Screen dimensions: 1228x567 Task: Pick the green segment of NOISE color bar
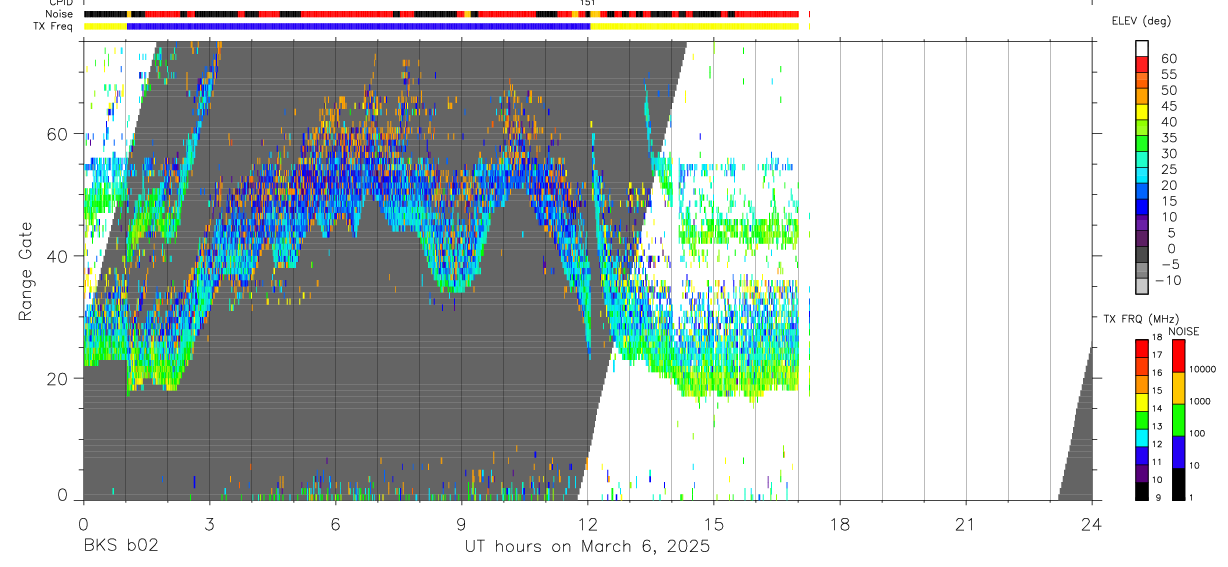click(1177, 420)
